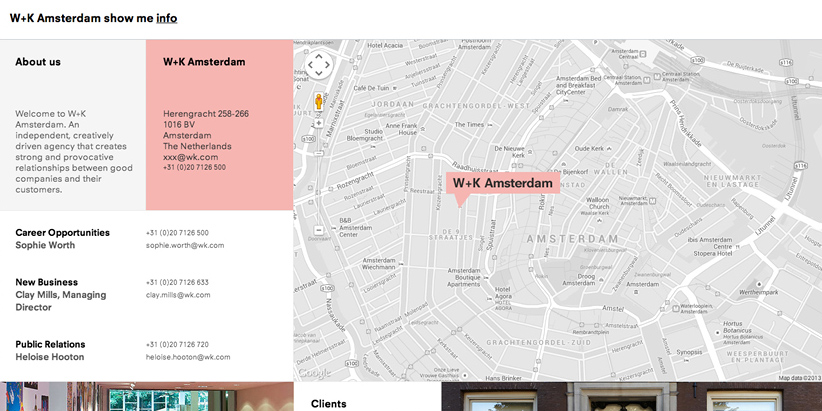Click the building facade photo thumbnail
822x411 pixels.
632,397
